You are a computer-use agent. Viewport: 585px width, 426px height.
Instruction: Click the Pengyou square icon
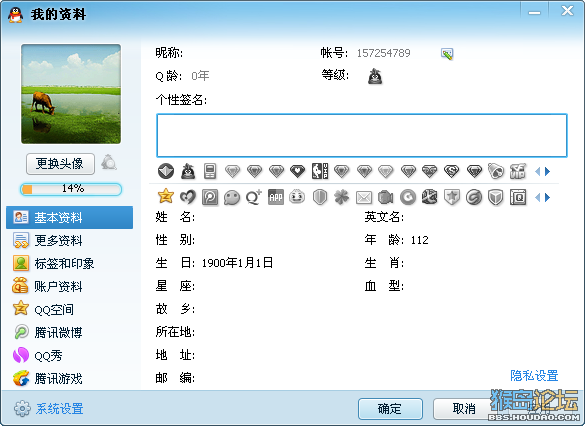point(210,197)
